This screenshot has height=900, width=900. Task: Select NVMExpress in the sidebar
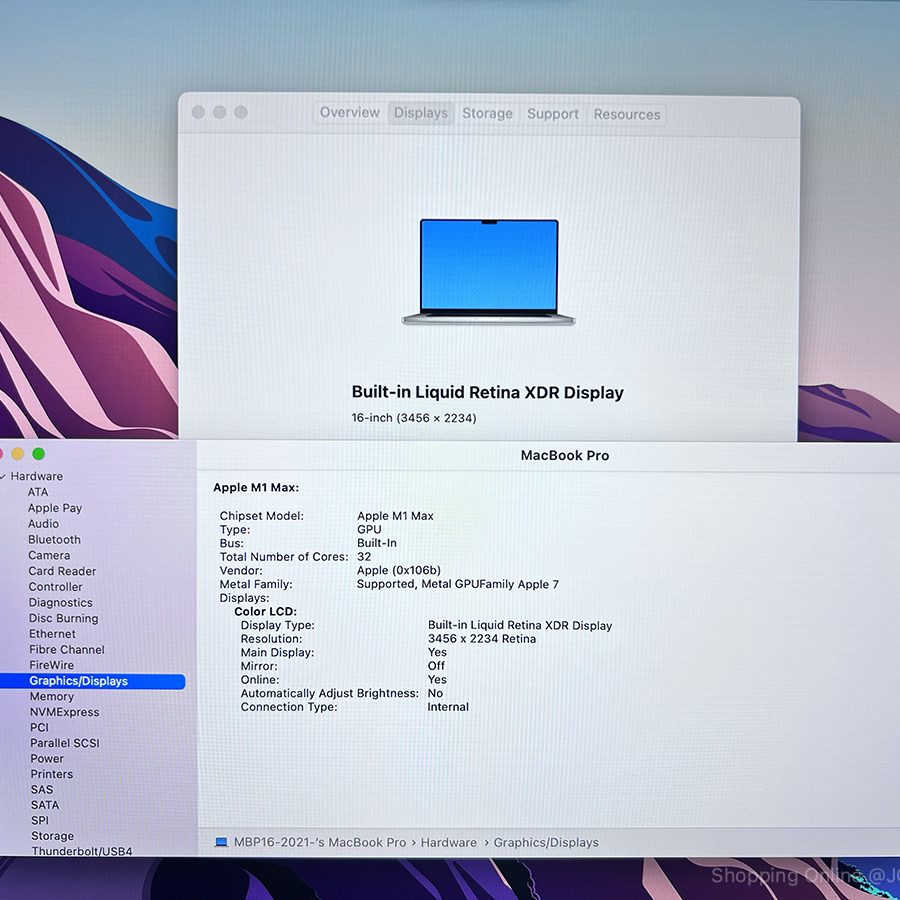[x=65, y=712]
